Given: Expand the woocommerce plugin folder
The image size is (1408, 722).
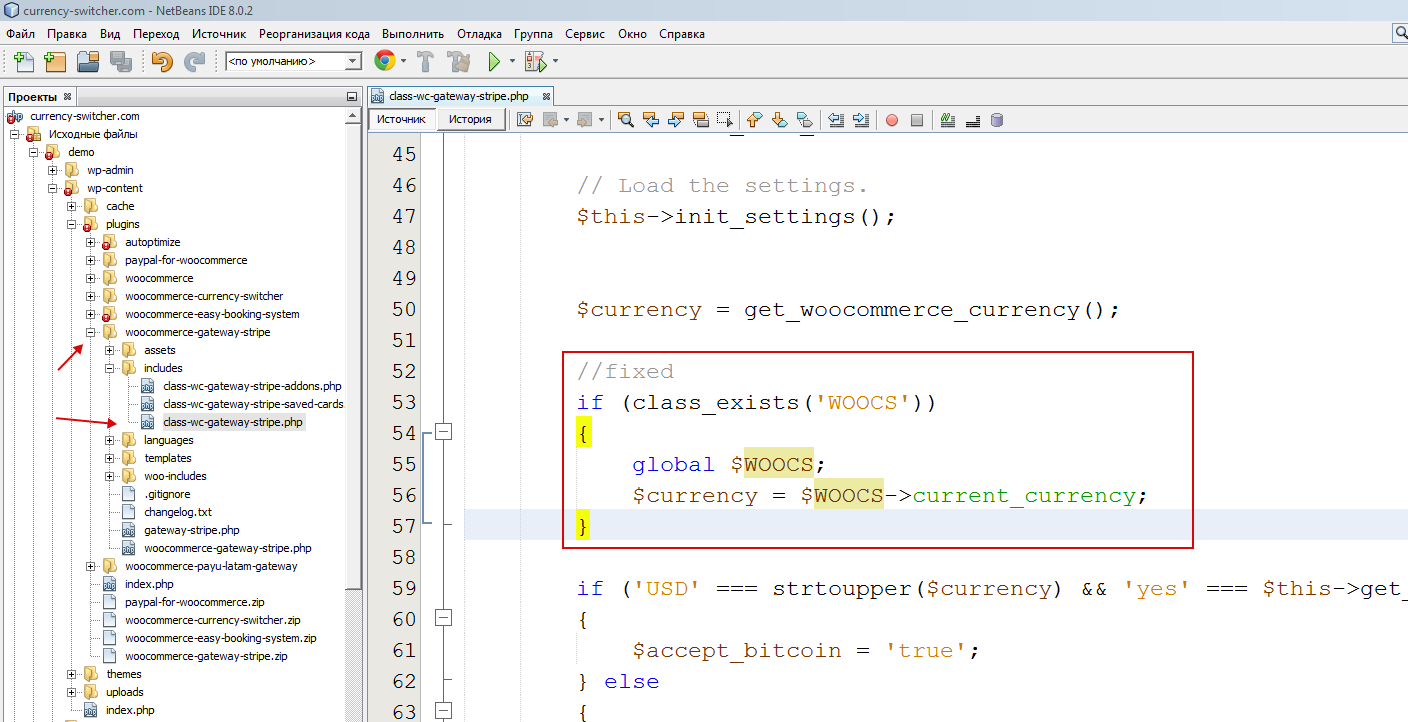Looking at the screenshot, I should pos(91,278).
